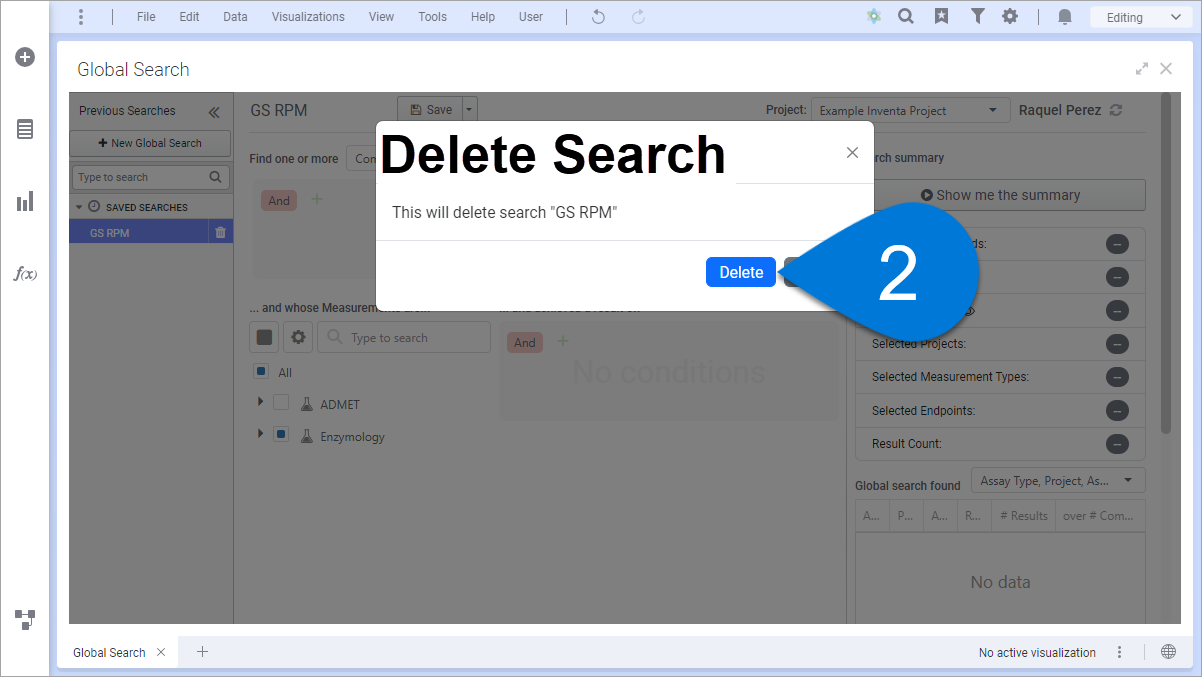
Task: Open the Visualizations menu
Action: pos(308,17)
